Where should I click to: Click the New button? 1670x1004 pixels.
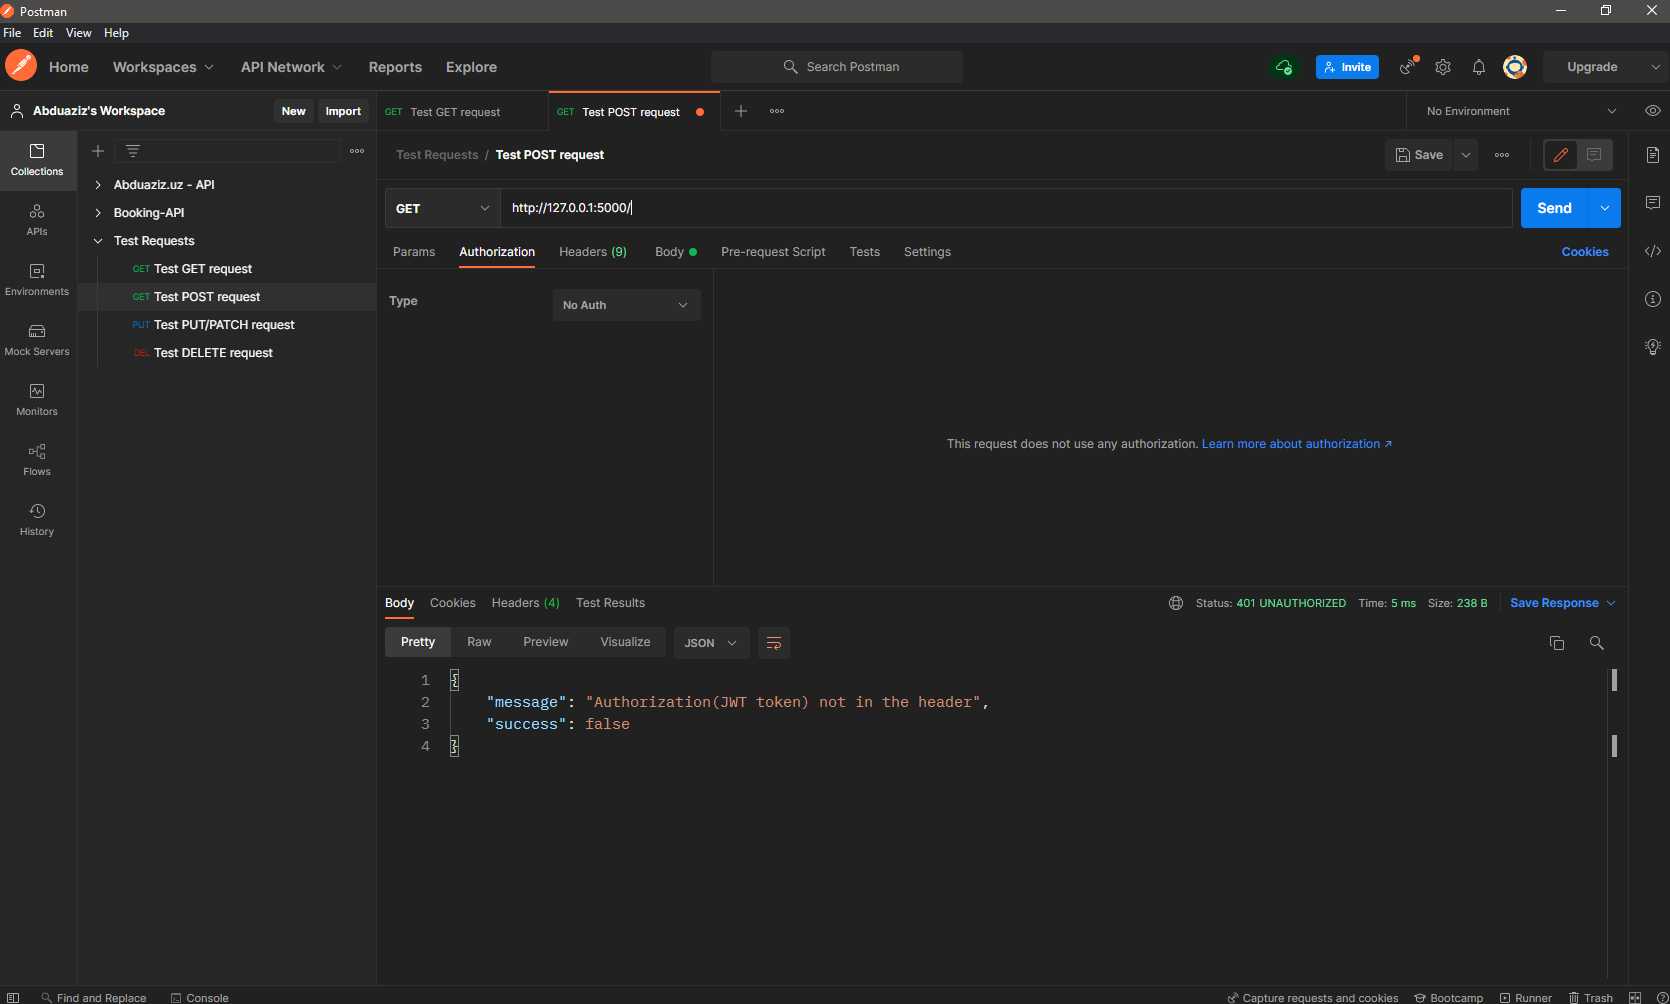294,111
